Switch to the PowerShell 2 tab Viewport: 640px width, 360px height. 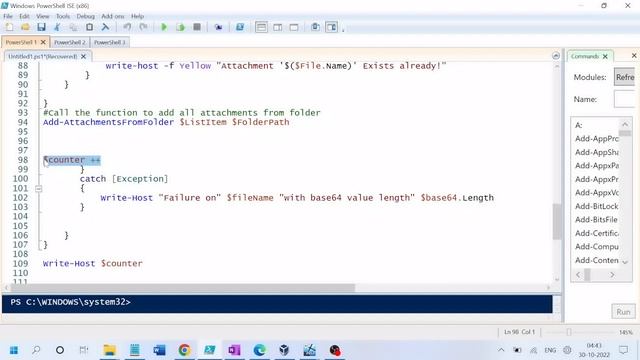70,42
